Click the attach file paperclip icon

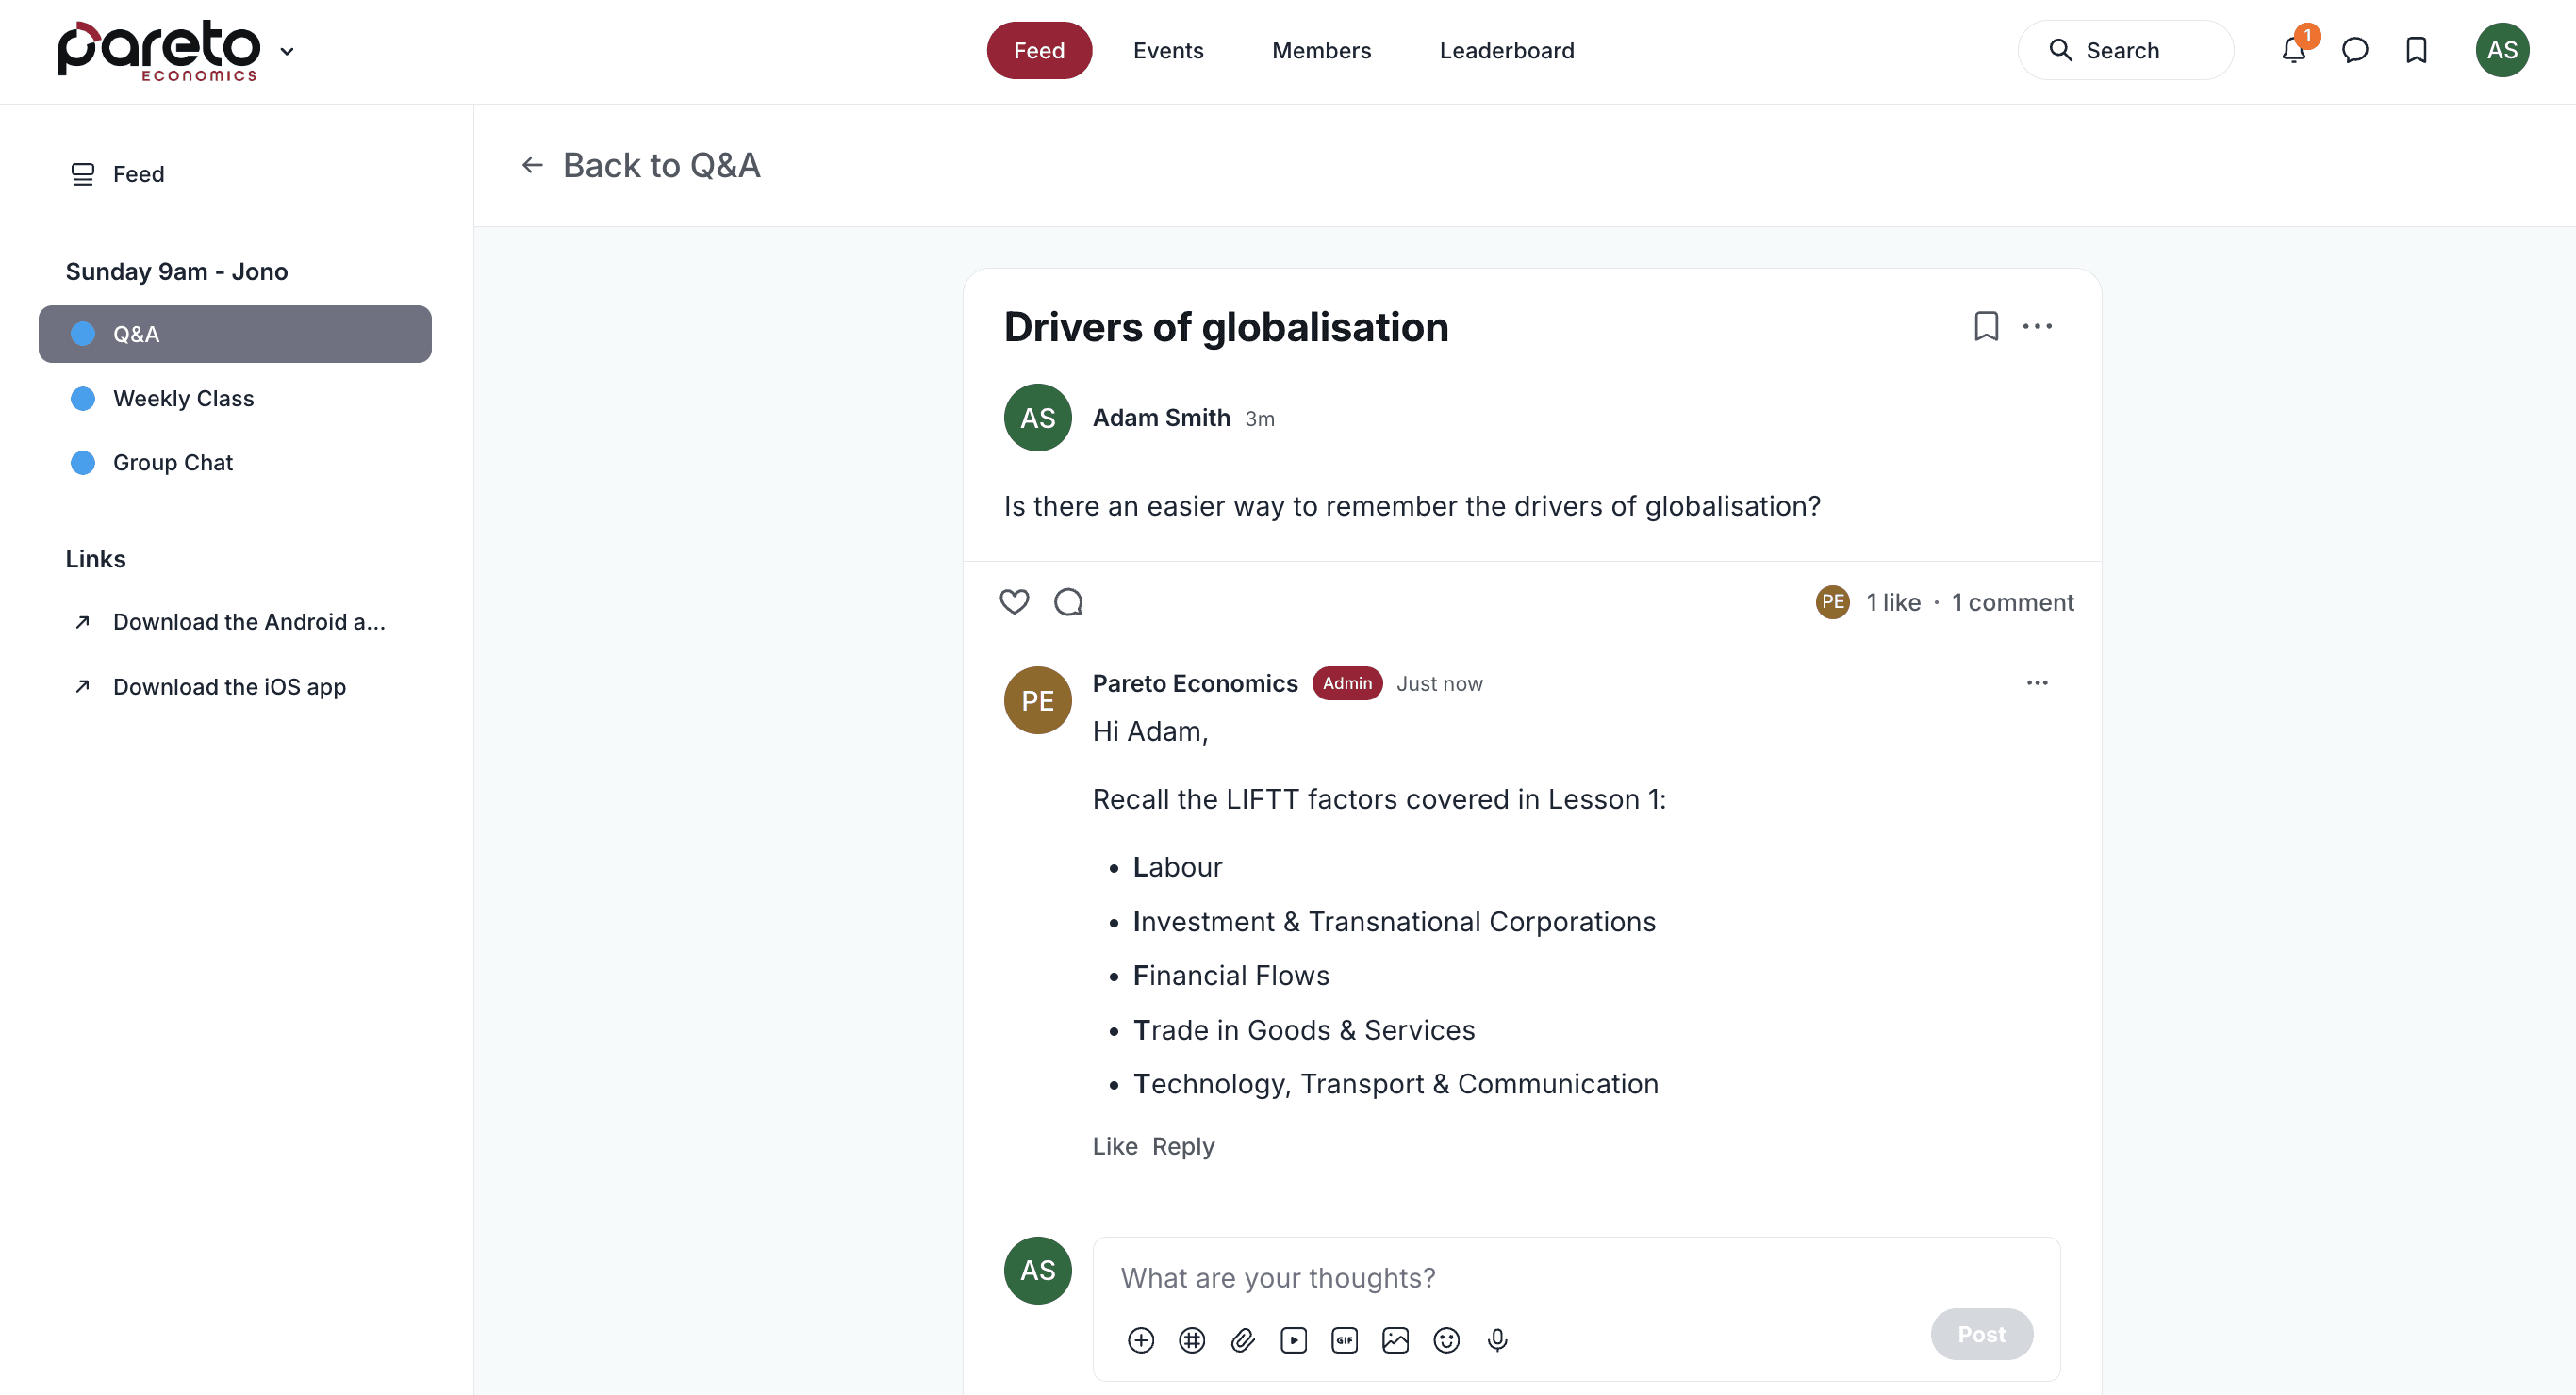pyautogui.click(x=1243, y=1340)
